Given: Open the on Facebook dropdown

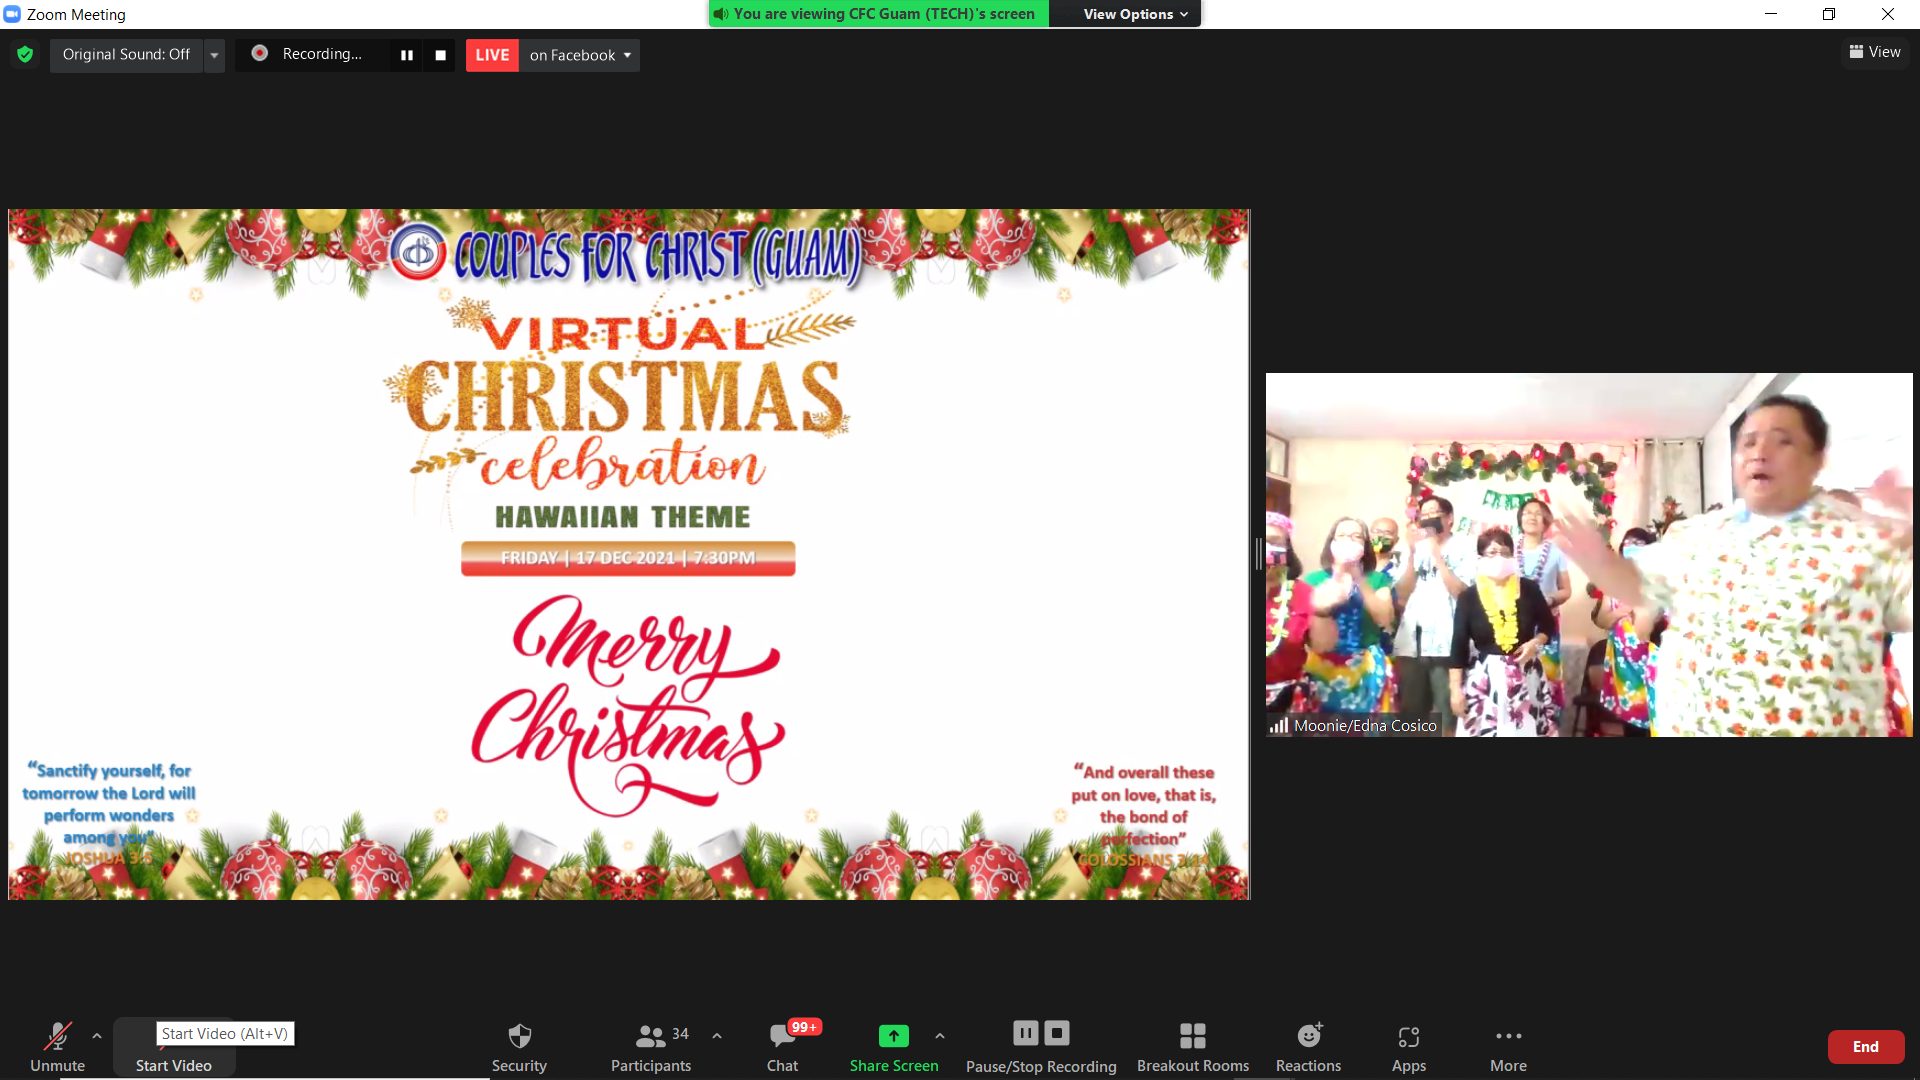Looking at the screenshot, I should point(580,55).
